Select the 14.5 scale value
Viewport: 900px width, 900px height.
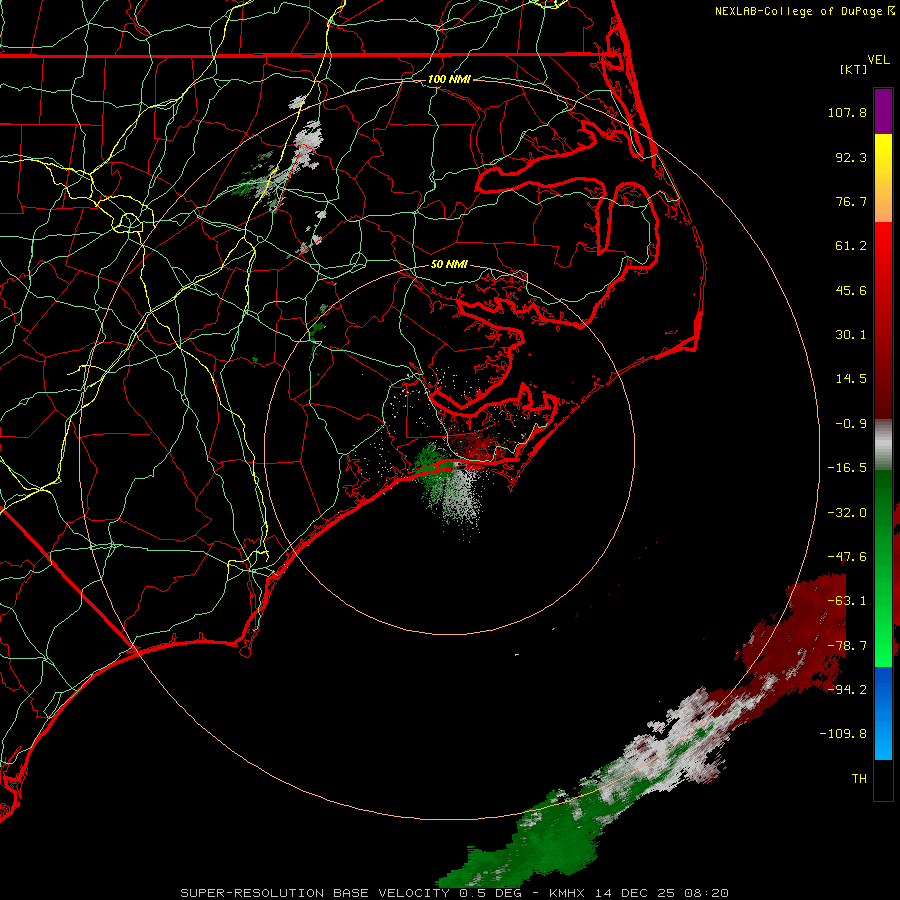tap(851, 379)
